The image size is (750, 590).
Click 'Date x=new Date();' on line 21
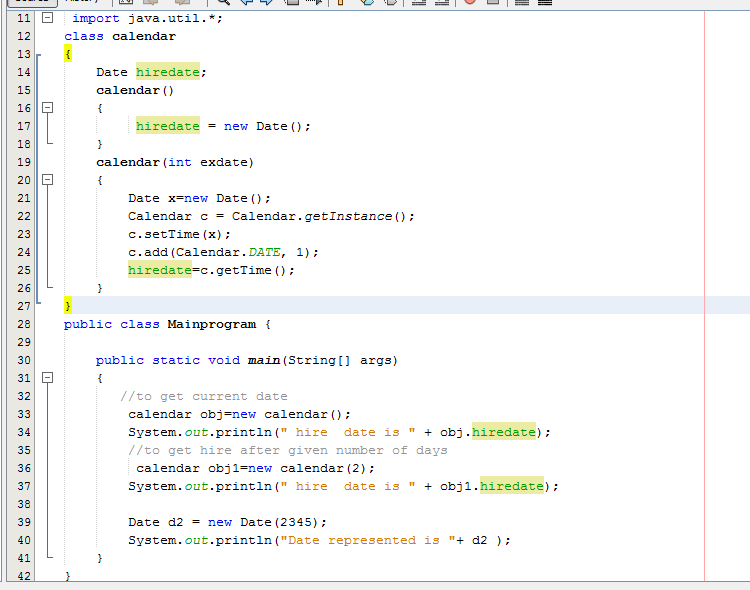(x=199, y=198)
